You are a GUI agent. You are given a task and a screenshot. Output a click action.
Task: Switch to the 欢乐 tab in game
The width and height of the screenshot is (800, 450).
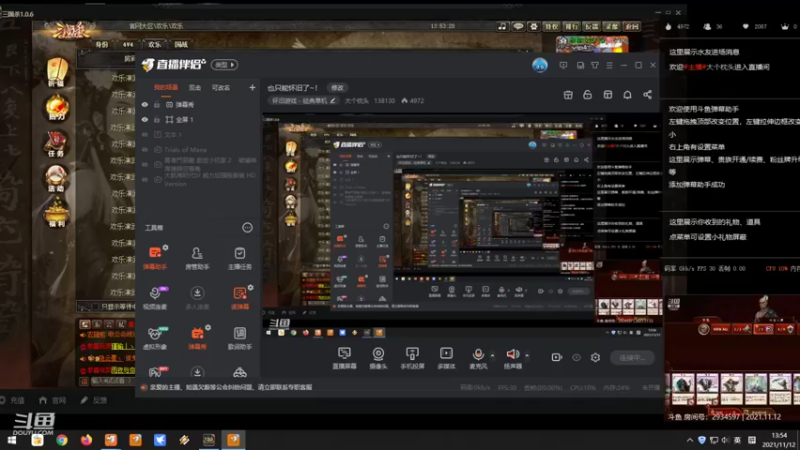click(x=155, y=44)
